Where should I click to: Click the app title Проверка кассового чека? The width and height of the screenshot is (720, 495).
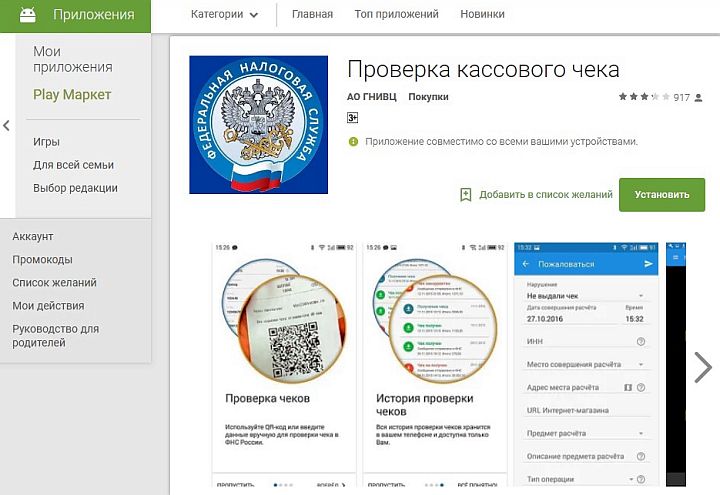pyautogui.click(x=483, y=70)
